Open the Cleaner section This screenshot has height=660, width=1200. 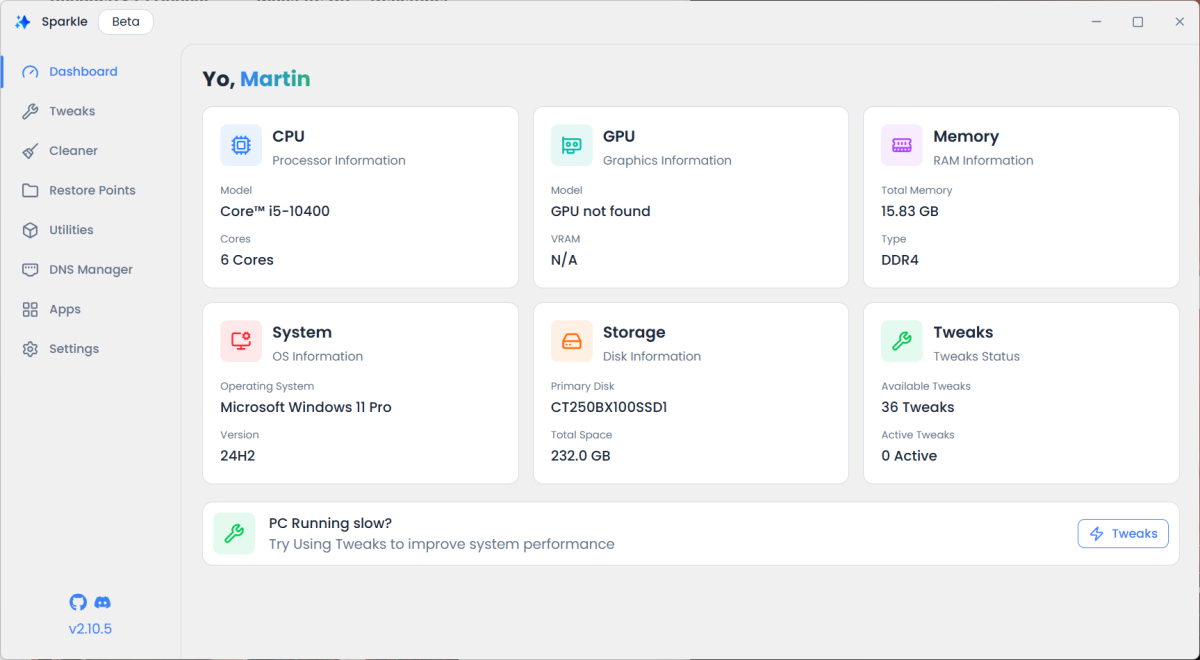click(73, 151)
